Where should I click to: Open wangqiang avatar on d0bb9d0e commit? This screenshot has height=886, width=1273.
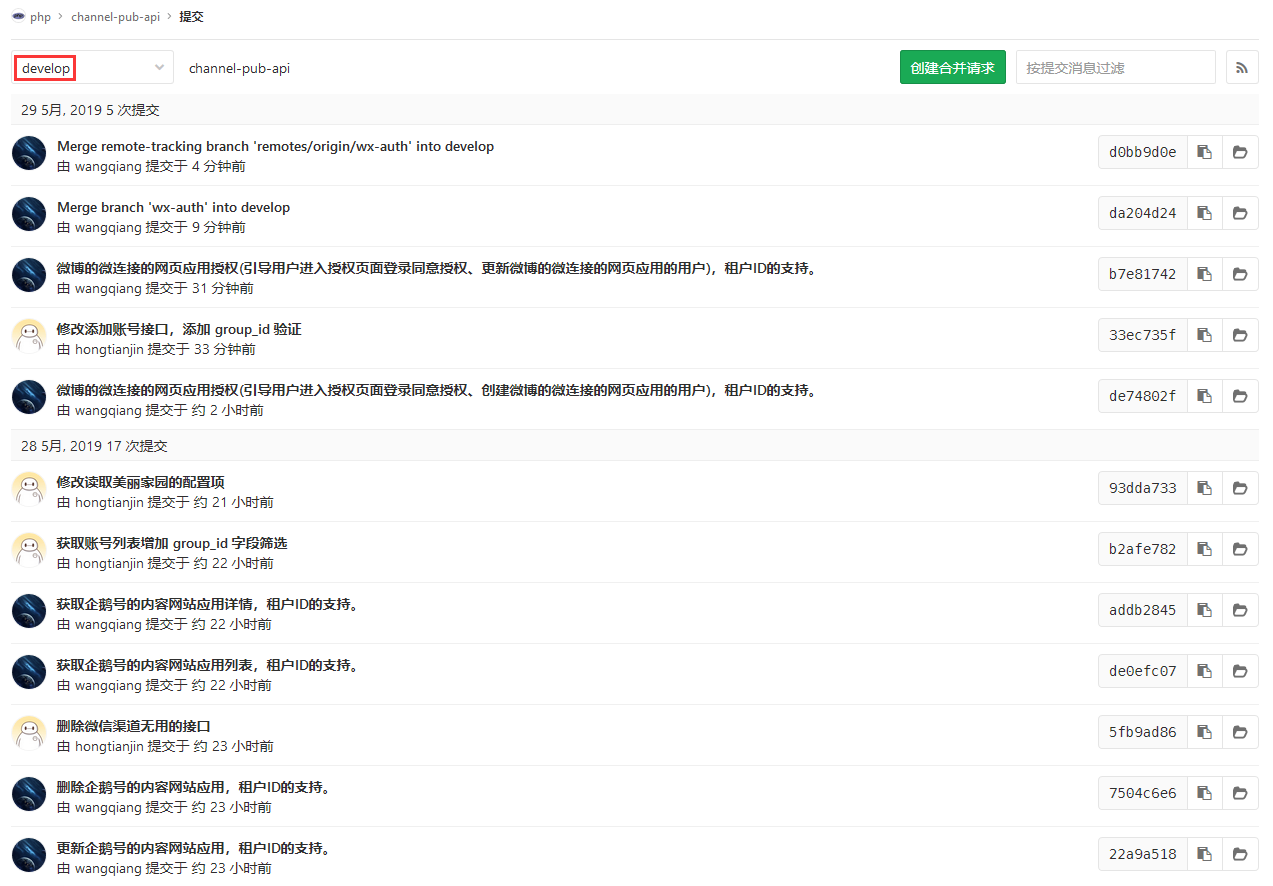[x=29, y=153]
